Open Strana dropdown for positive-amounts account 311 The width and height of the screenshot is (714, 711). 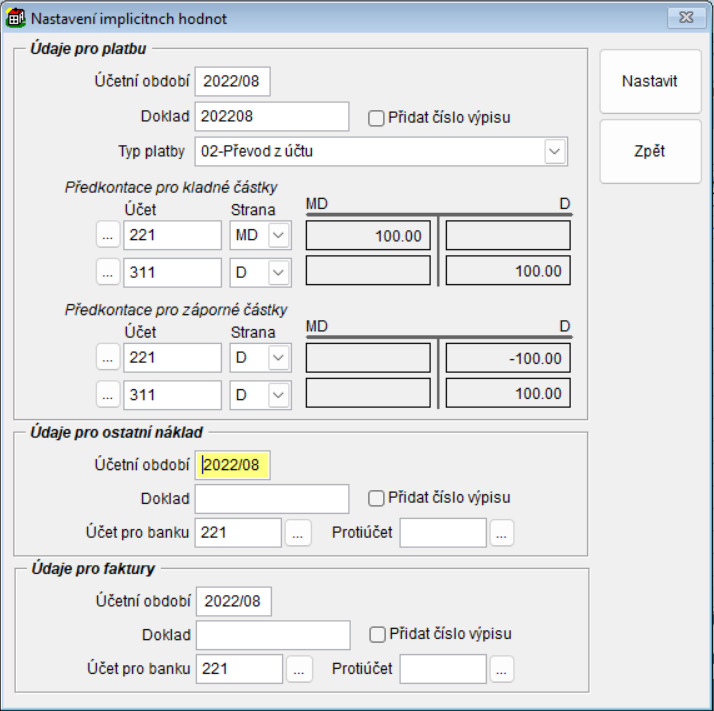coord(279,272)
